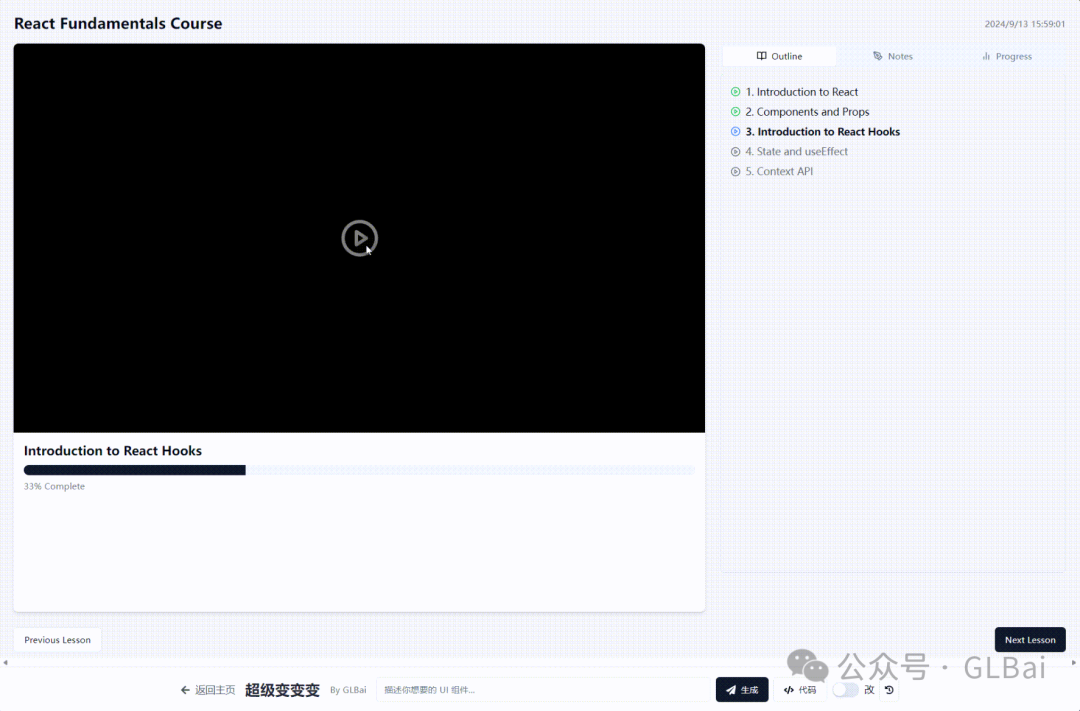This screenshot has width=1080, height=711.
Task: Toggle the 改 edit mode switch
Action: point(846,690)
